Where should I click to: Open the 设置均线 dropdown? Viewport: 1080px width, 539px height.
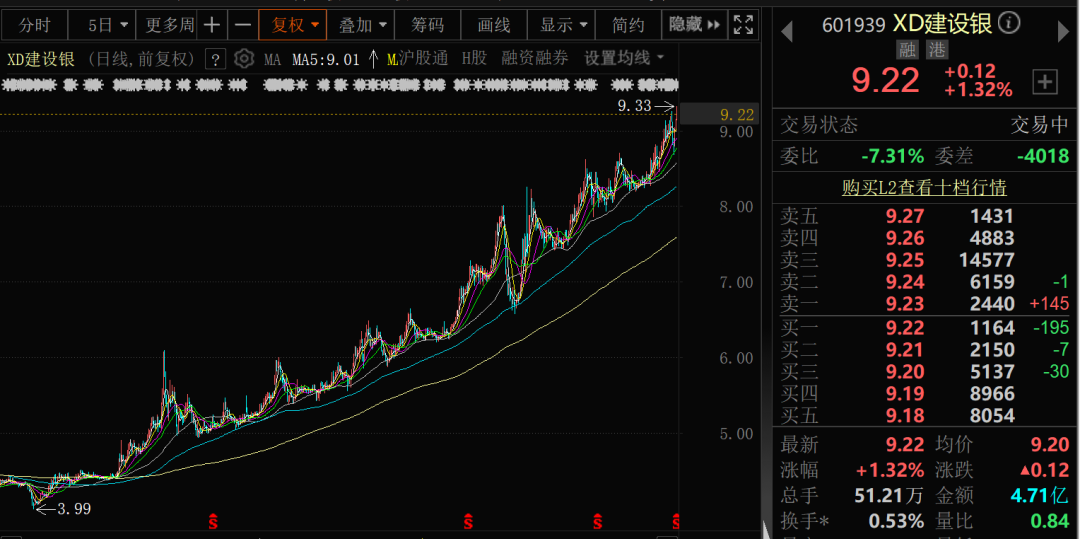(x=624, y=59)
